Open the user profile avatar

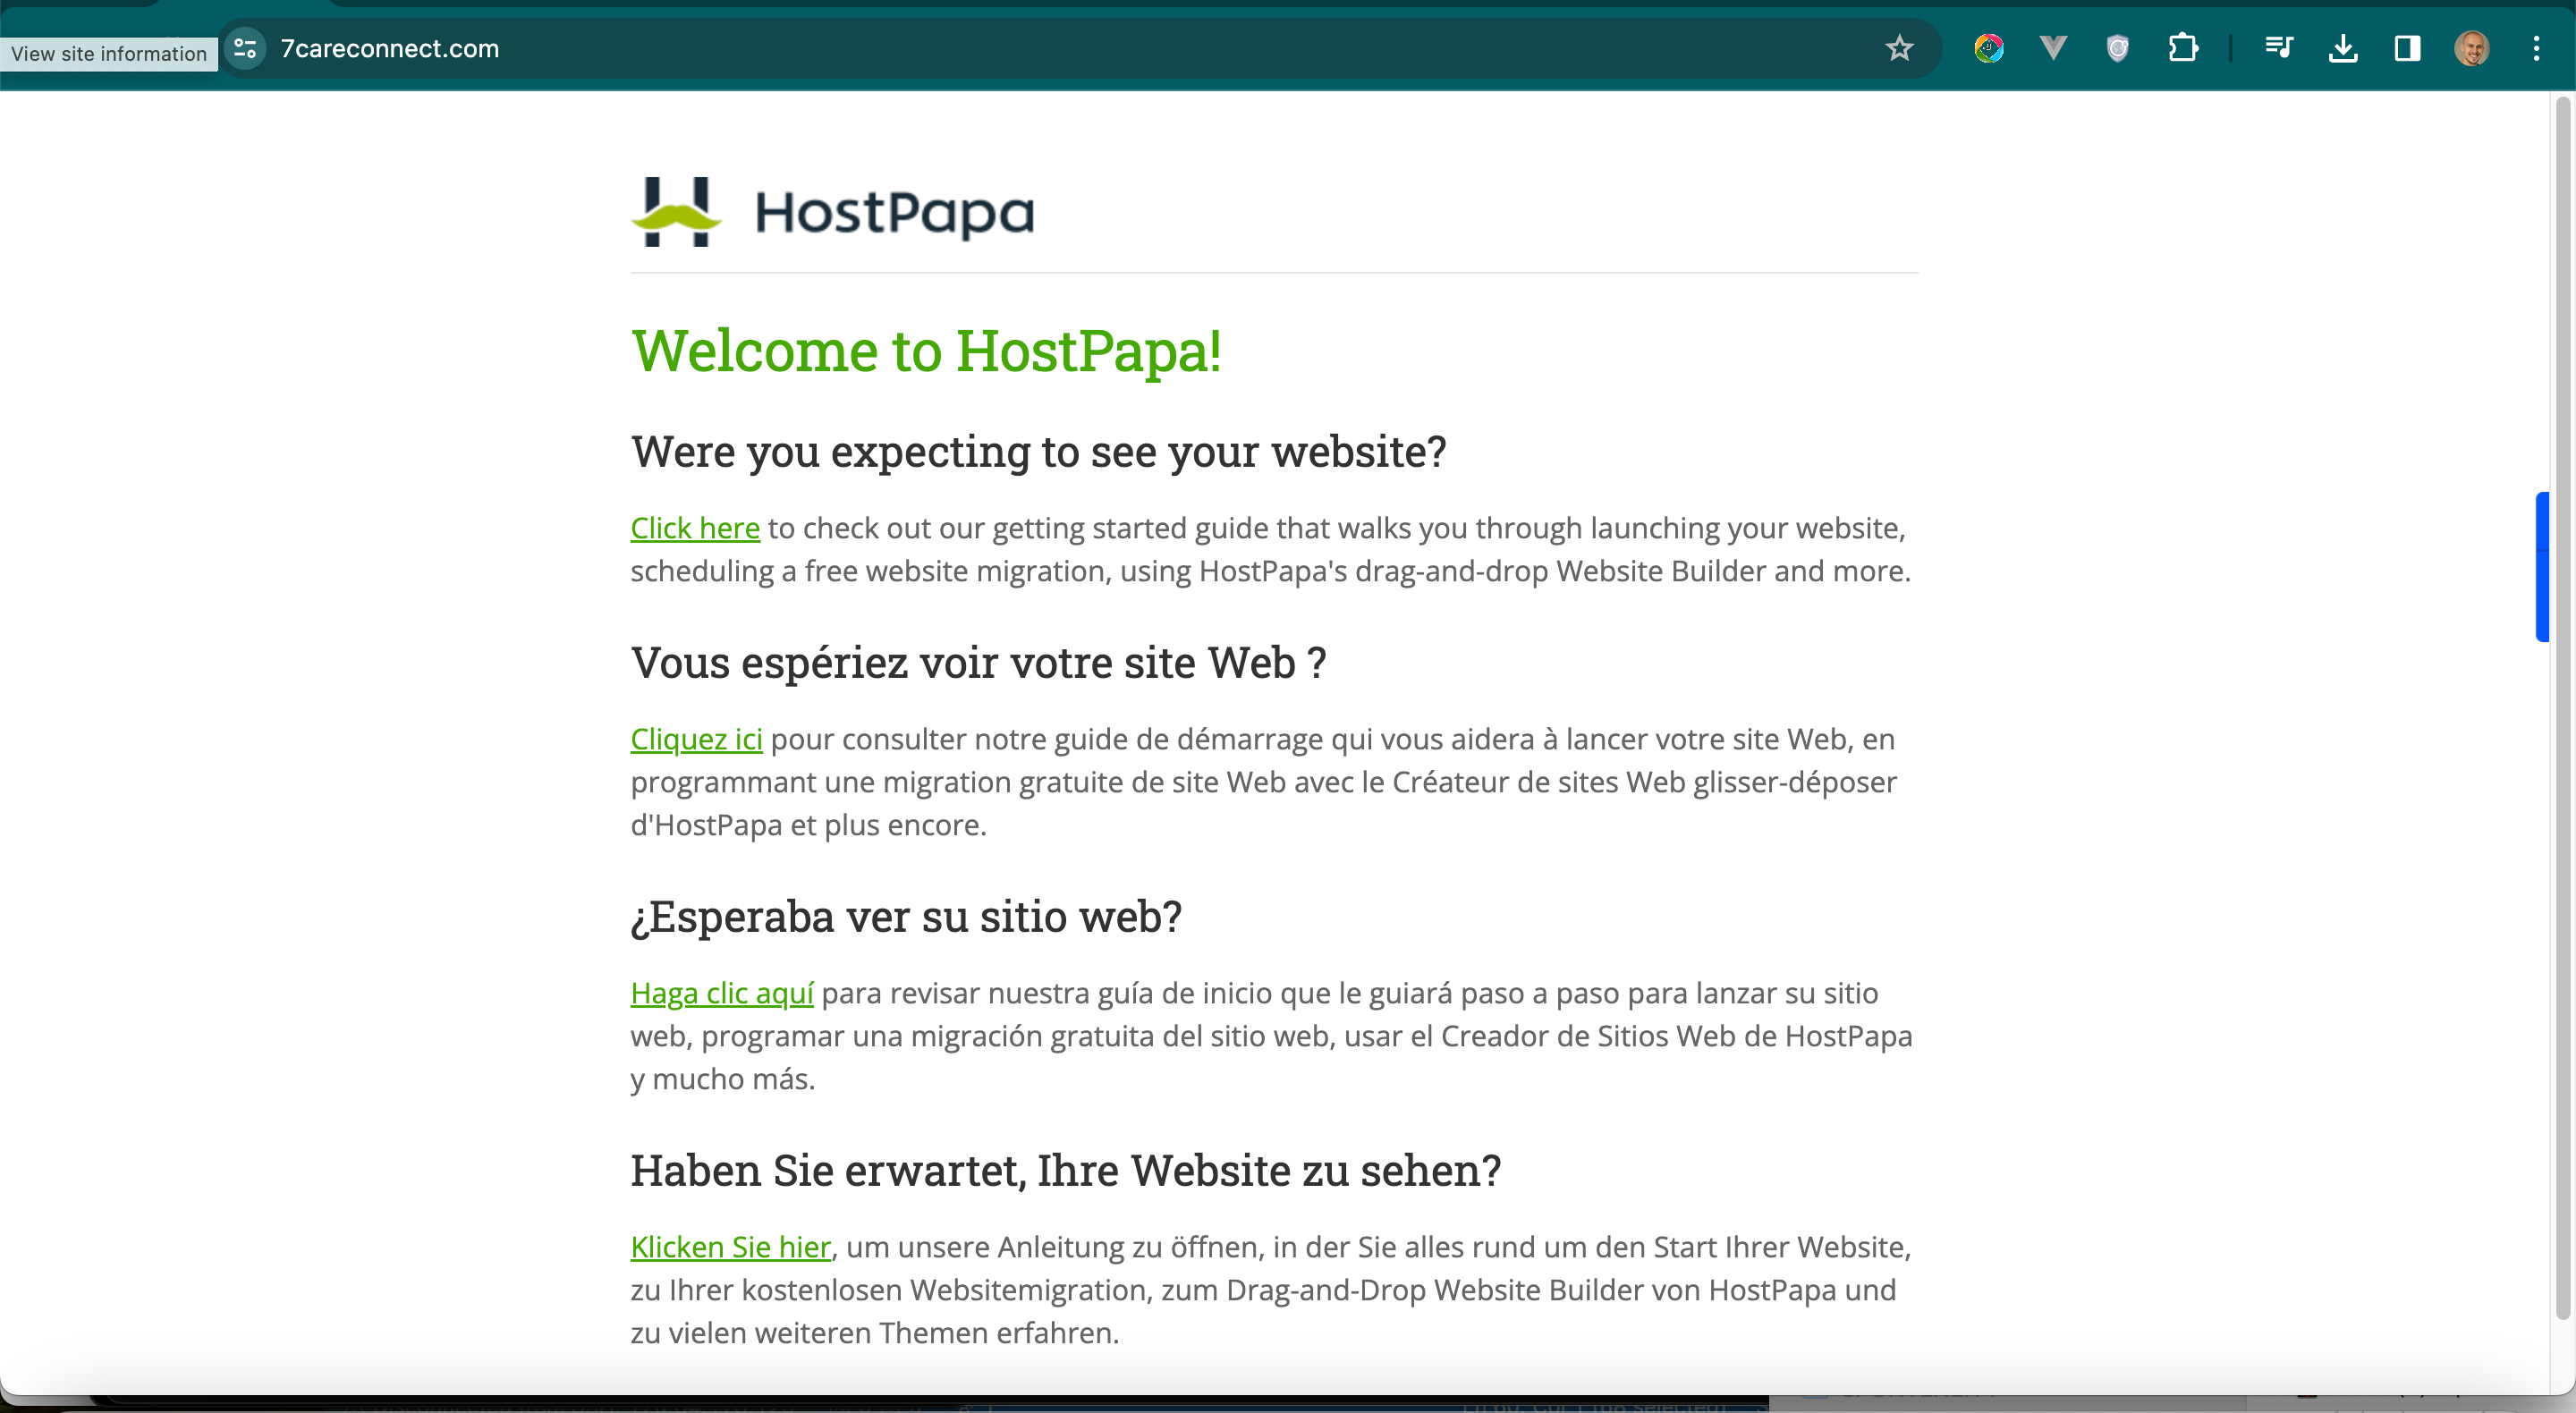coord(2472,48)
